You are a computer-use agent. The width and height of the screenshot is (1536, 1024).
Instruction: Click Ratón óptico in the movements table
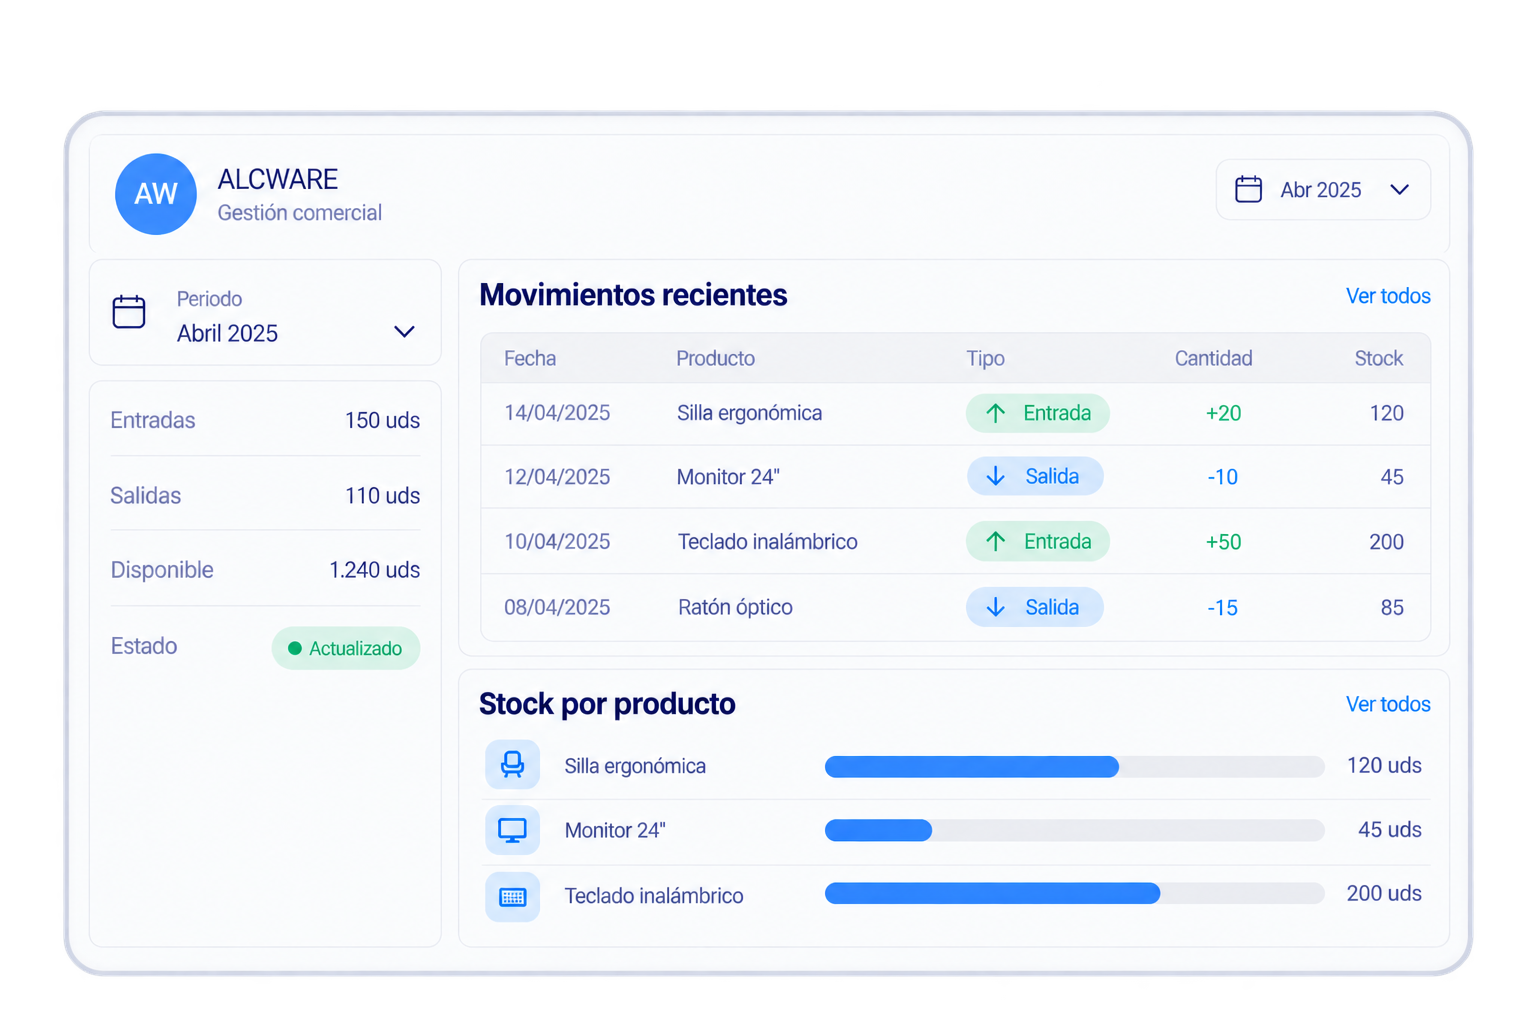pyautogui.click(x=735, y=607)
